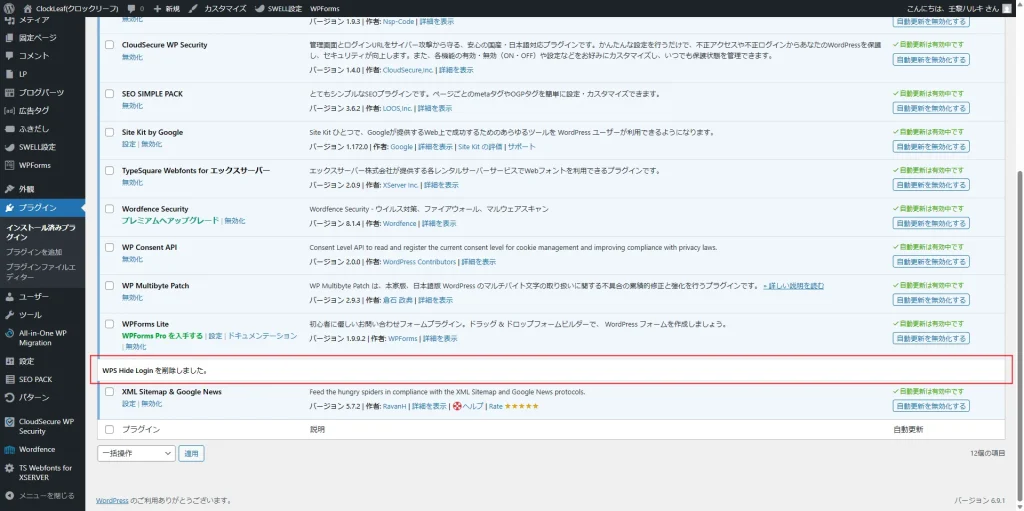Open ユーザー via its sidebar icon

click(9, 297)
